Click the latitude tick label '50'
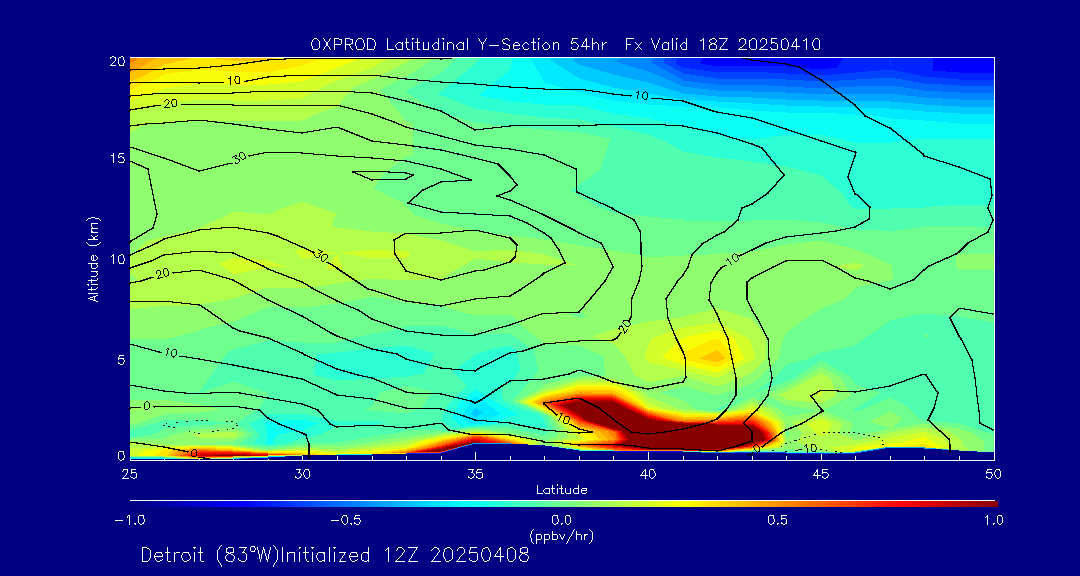The image size is (1080, 576). coord(994,474)
